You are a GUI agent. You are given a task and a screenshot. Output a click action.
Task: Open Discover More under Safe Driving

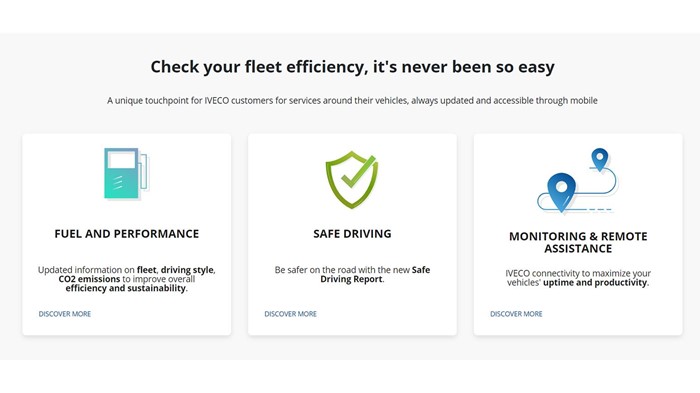(x=291, y=314)
